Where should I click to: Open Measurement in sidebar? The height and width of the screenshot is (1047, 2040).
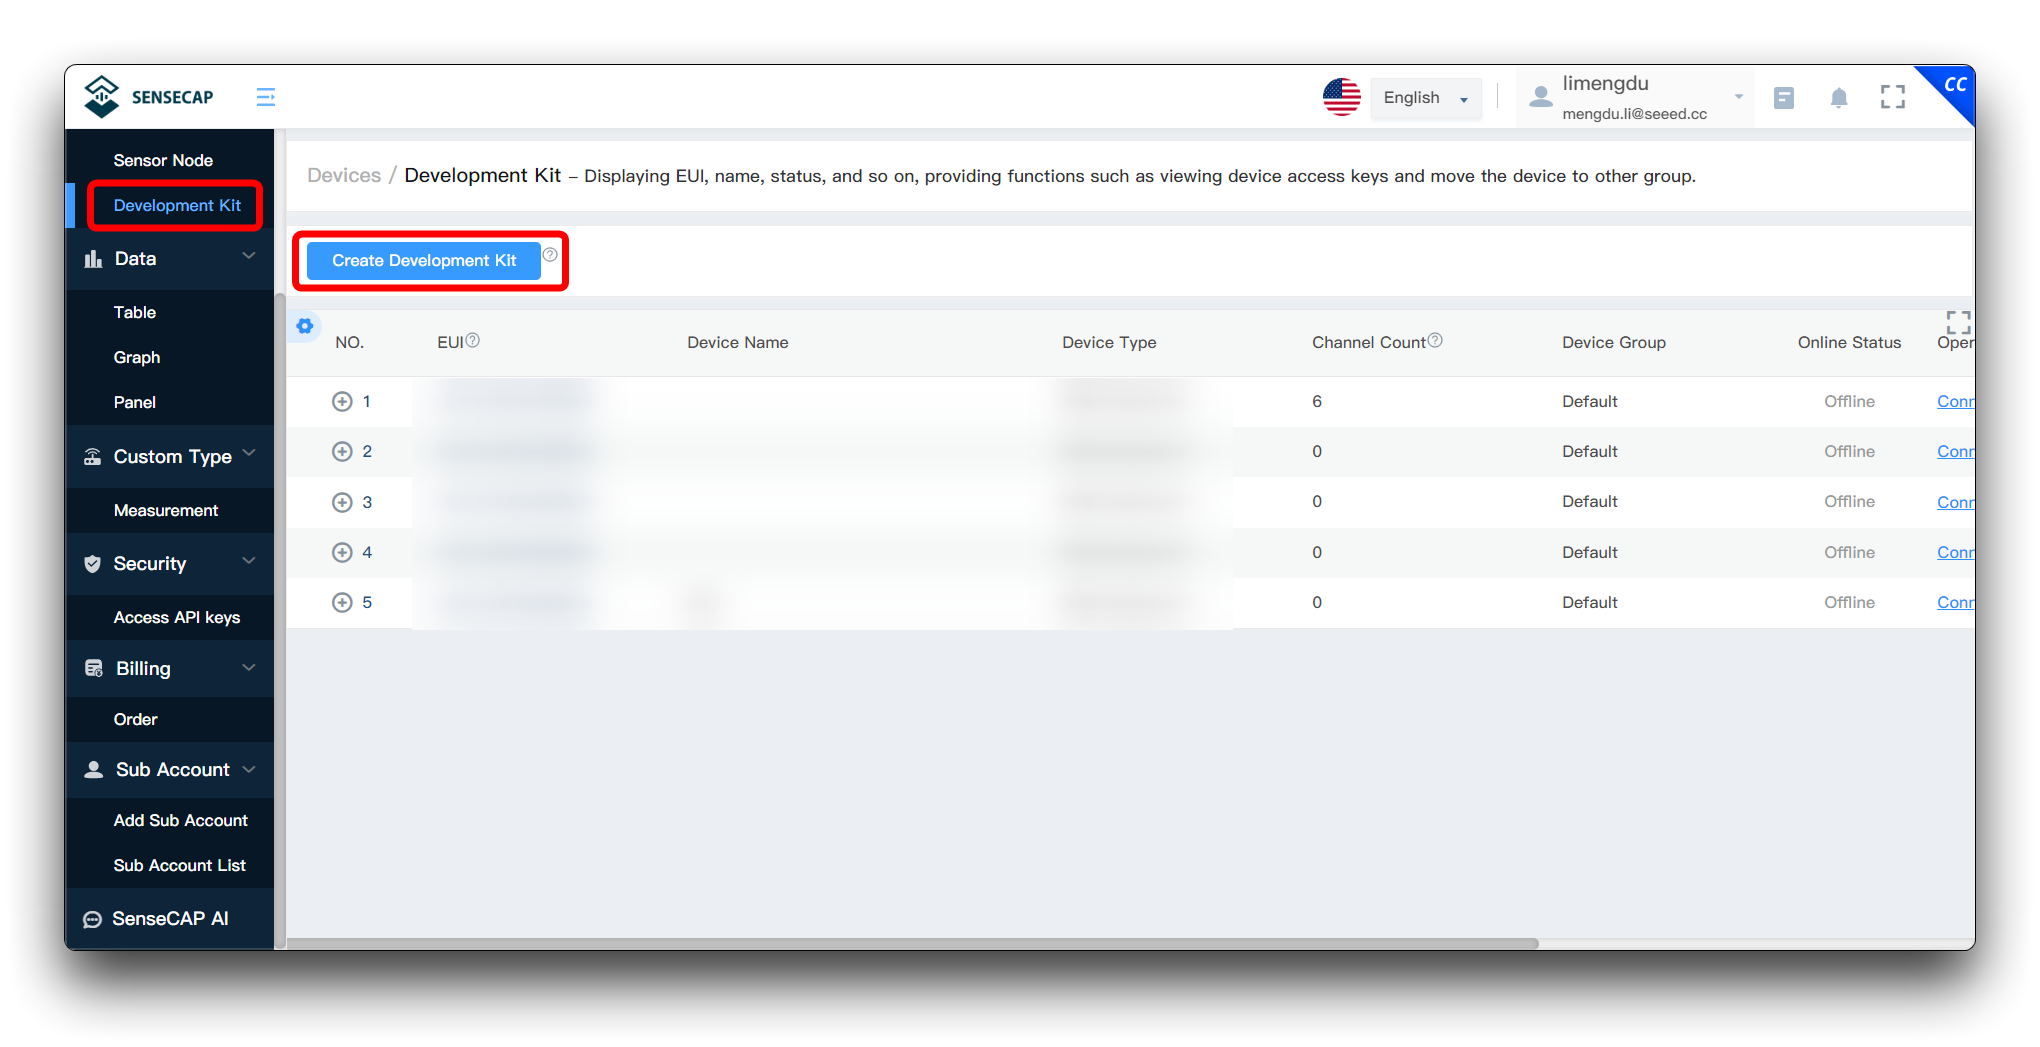(165, 510)
